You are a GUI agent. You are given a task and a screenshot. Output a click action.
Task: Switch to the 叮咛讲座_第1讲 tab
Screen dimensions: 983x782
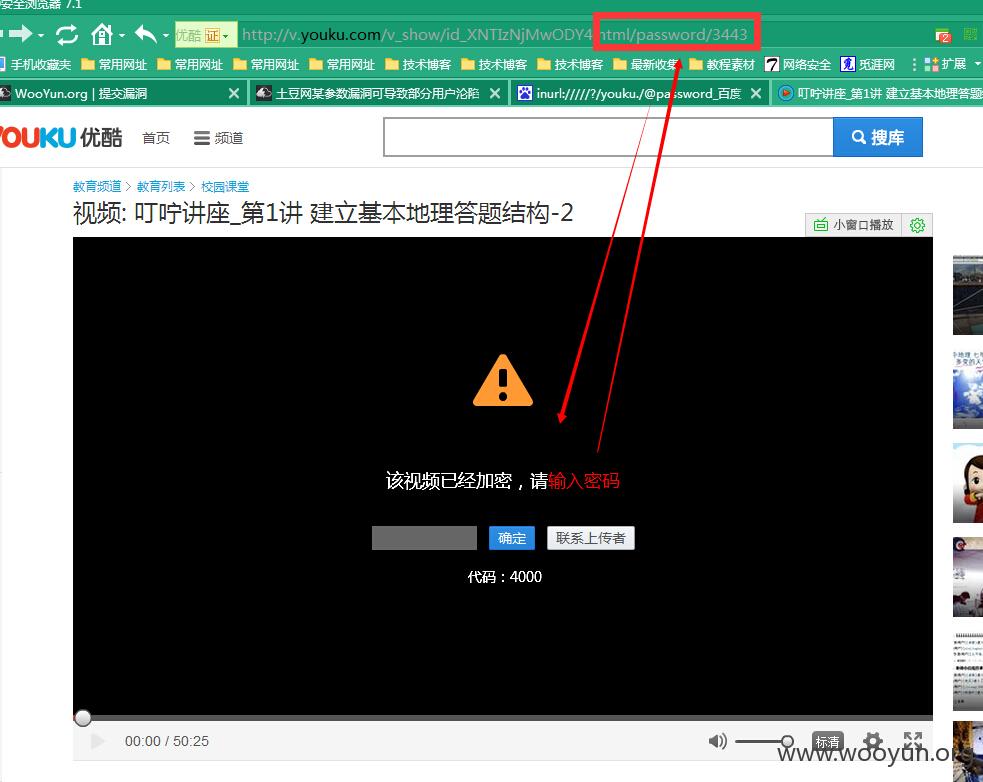pos(878,93)
